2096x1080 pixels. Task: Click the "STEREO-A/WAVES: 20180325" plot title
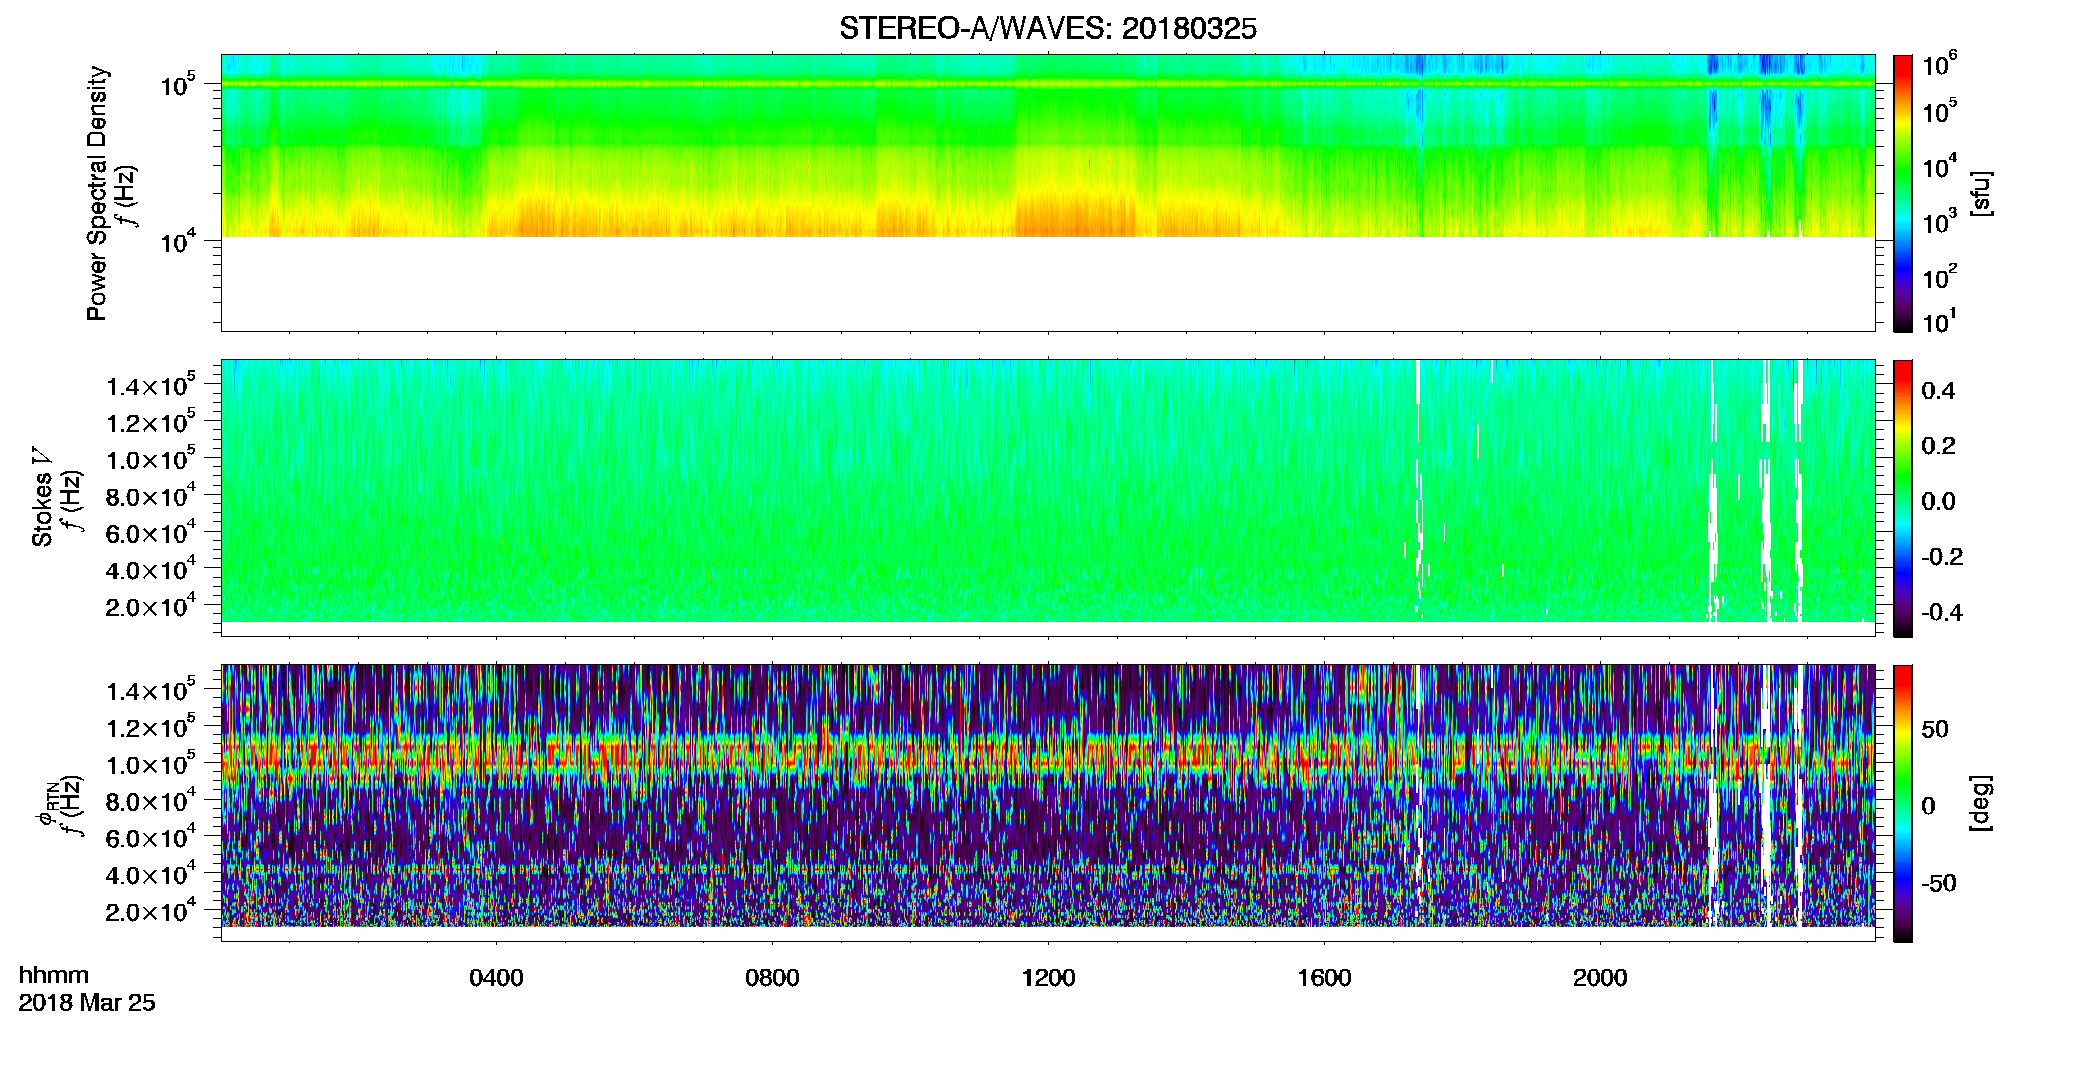coord(1048,29)
